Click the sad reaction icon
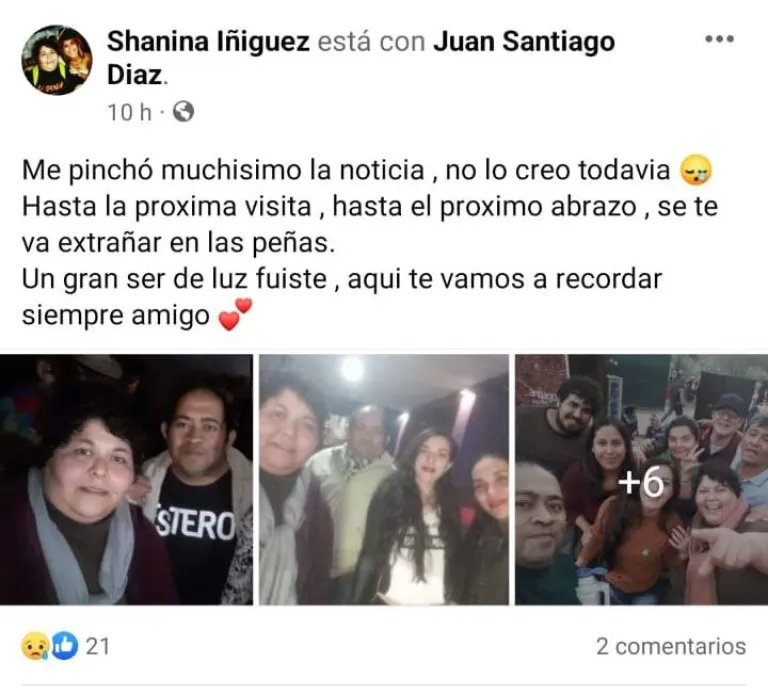The image size is (768, 694). [35, 646]
